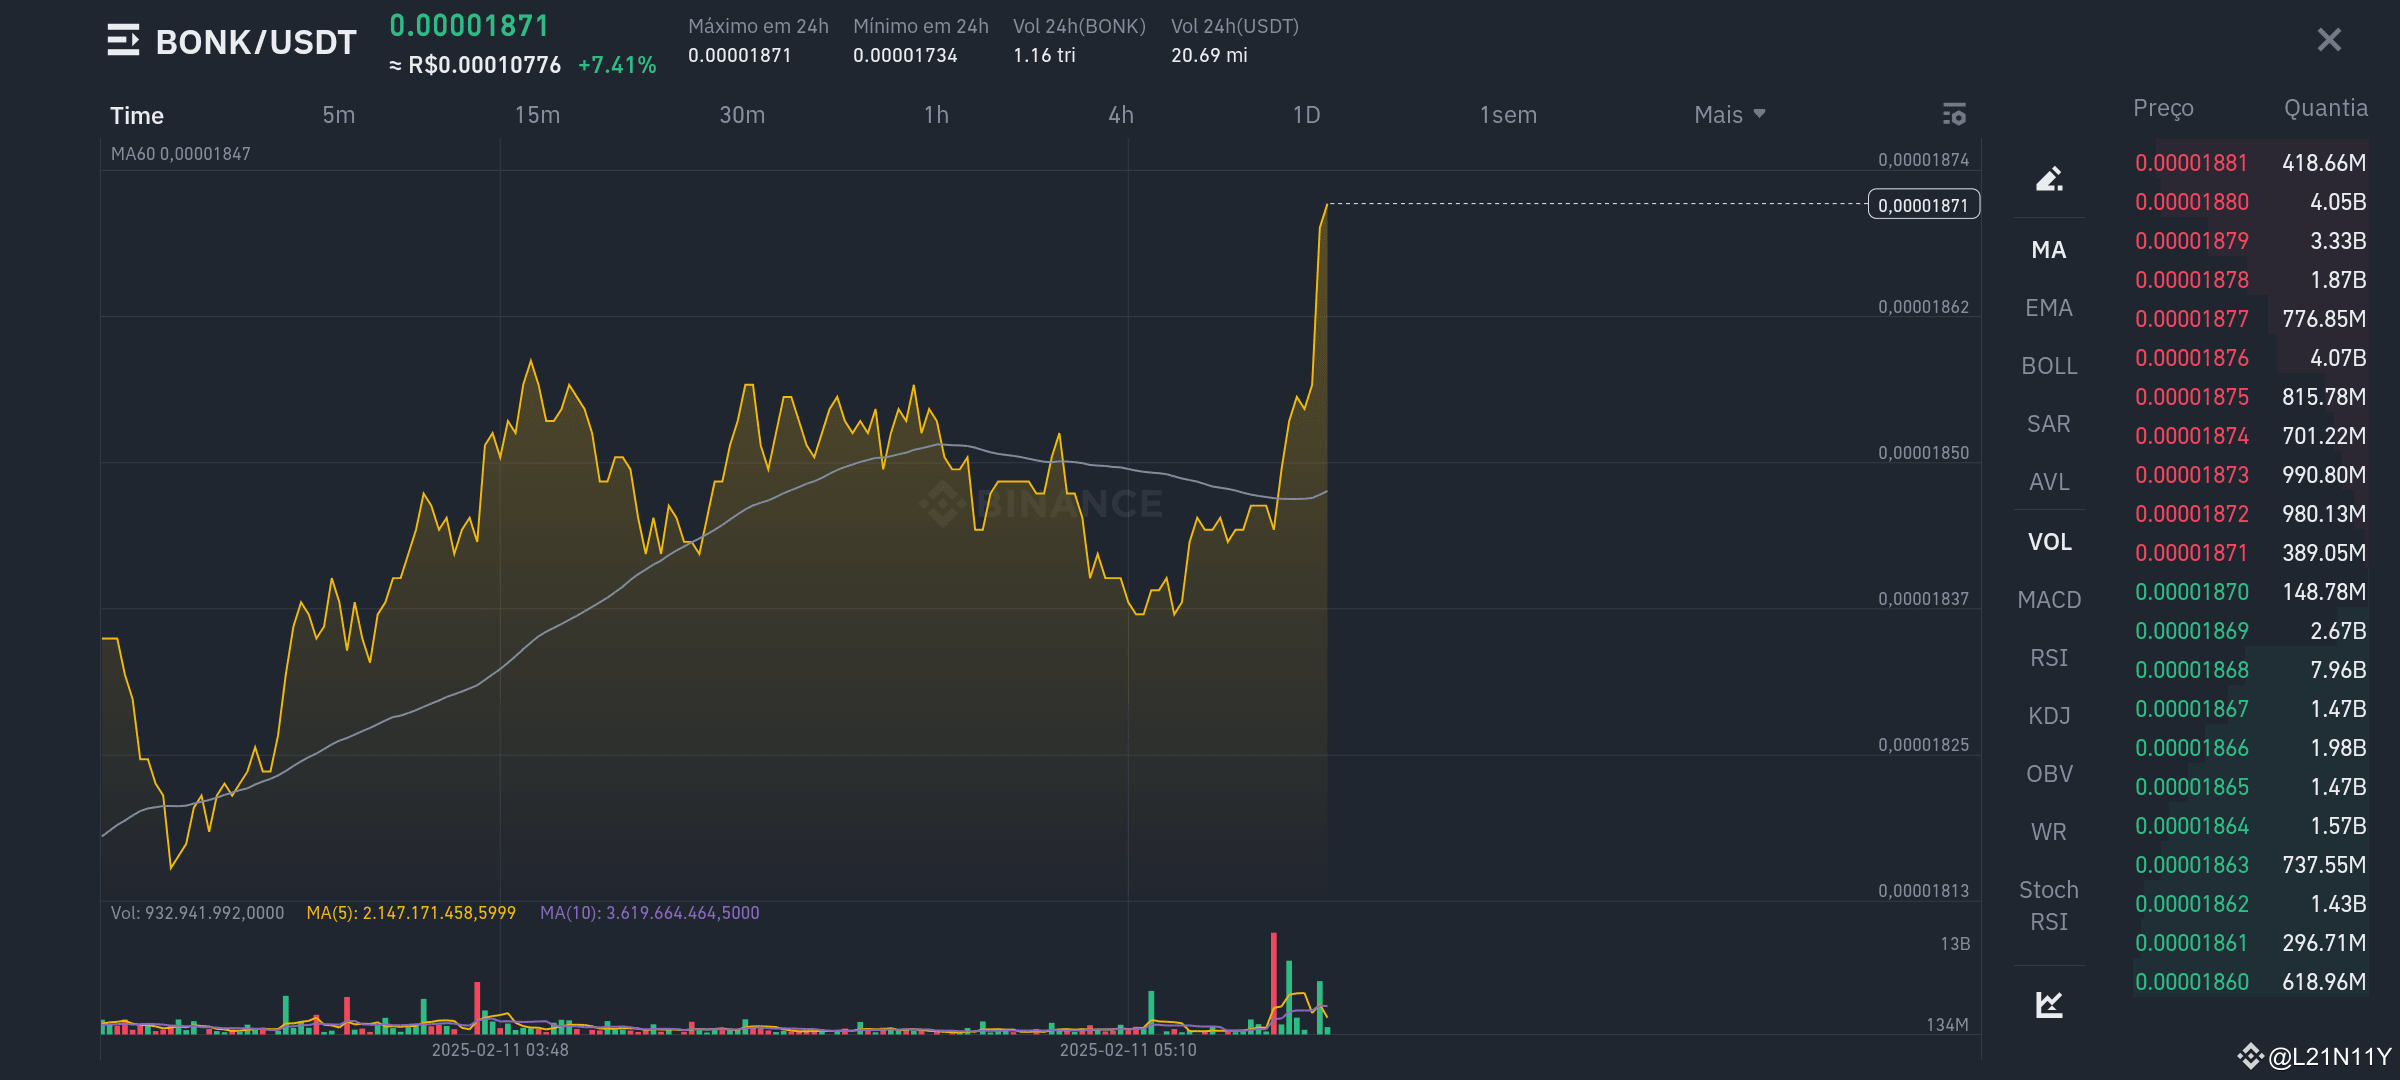Enable the RSI indicator
The height and width of the screenshot is (1080, 2400).
click(2049, 657)
